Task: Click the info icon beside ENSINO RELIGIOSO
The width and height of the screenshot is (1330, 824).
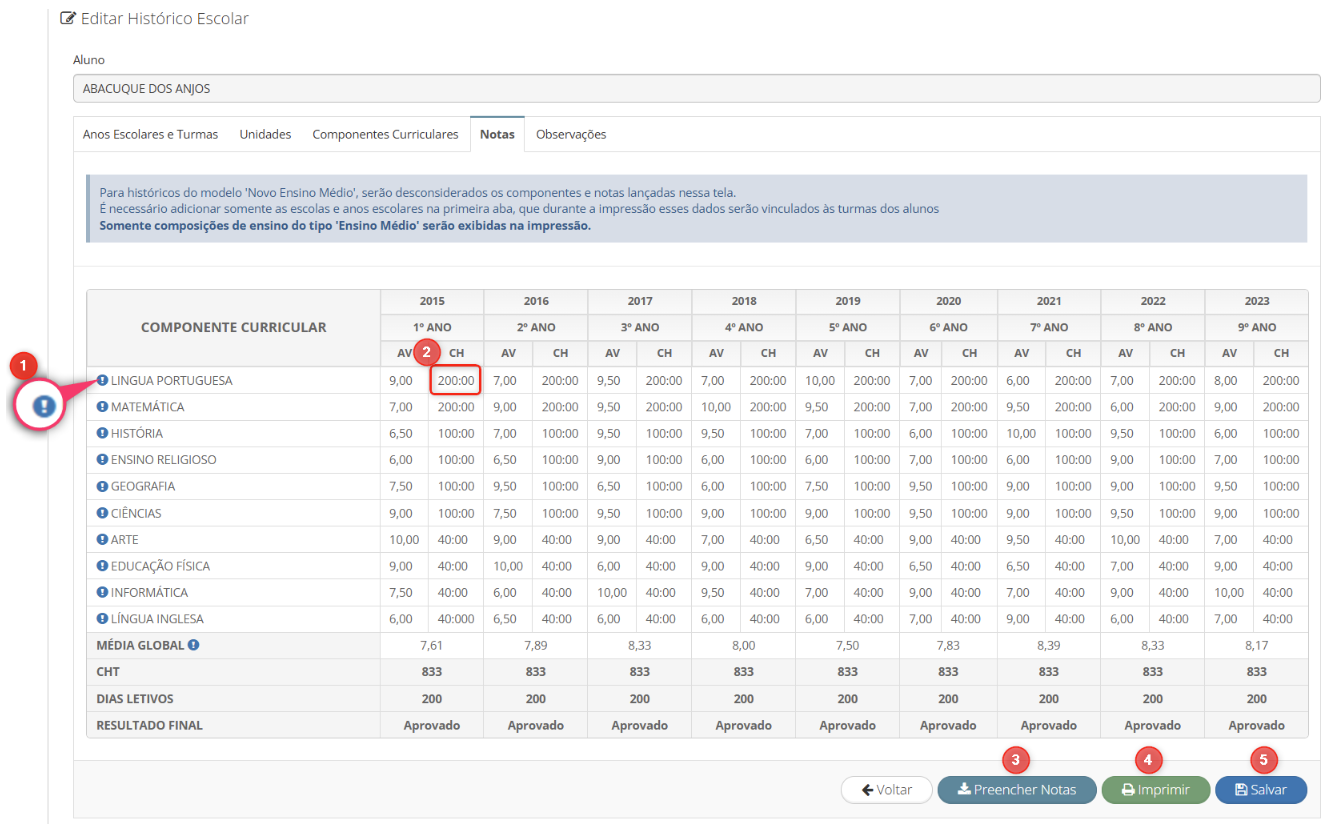Action: click(x=102, y=460)
